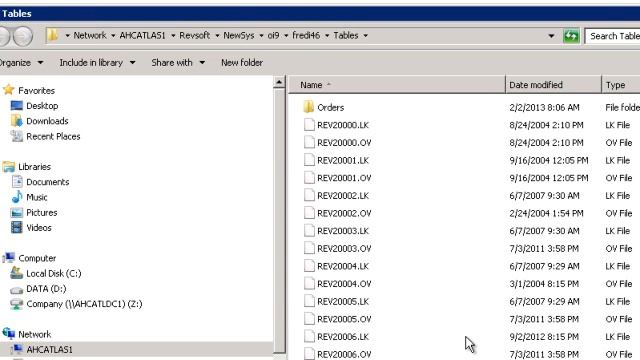The image size is (640, 360).
Task: Open Local Disk (C:)
Action: (x=53, y=273)
